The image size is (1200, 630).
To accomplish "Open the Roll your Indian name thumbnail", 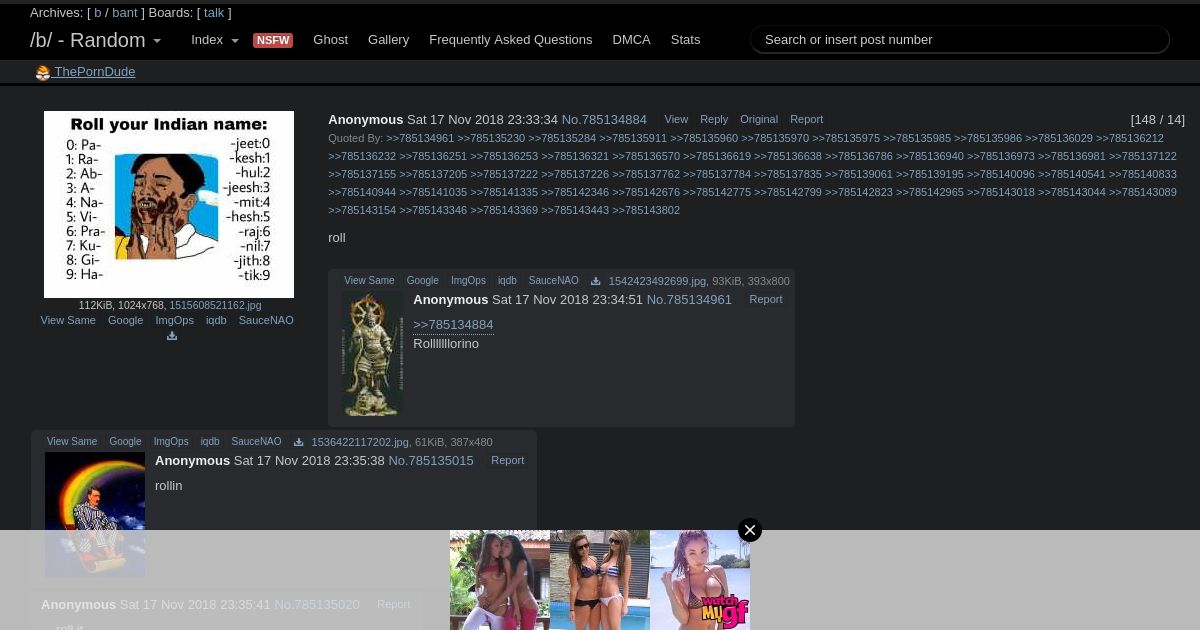I will coord(169,204).
